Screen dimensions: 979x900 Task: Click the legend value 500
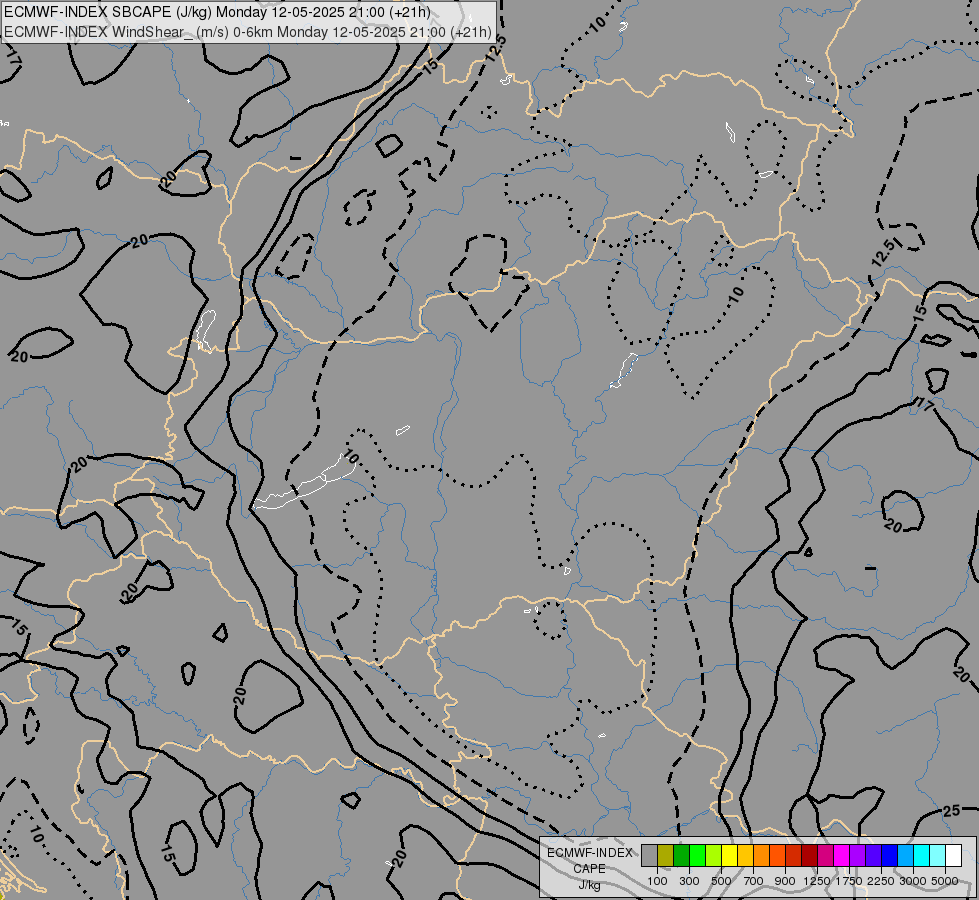coord(721,881)
